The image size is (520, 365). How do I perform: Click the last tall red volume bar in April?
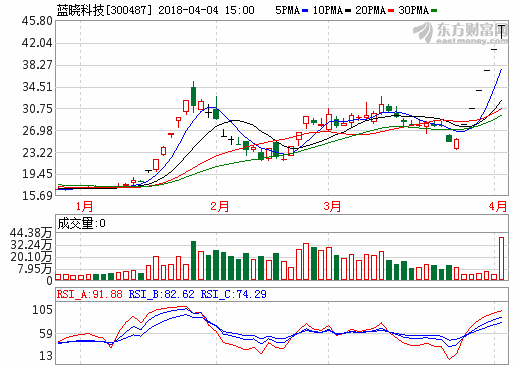(x=501, y=258)
